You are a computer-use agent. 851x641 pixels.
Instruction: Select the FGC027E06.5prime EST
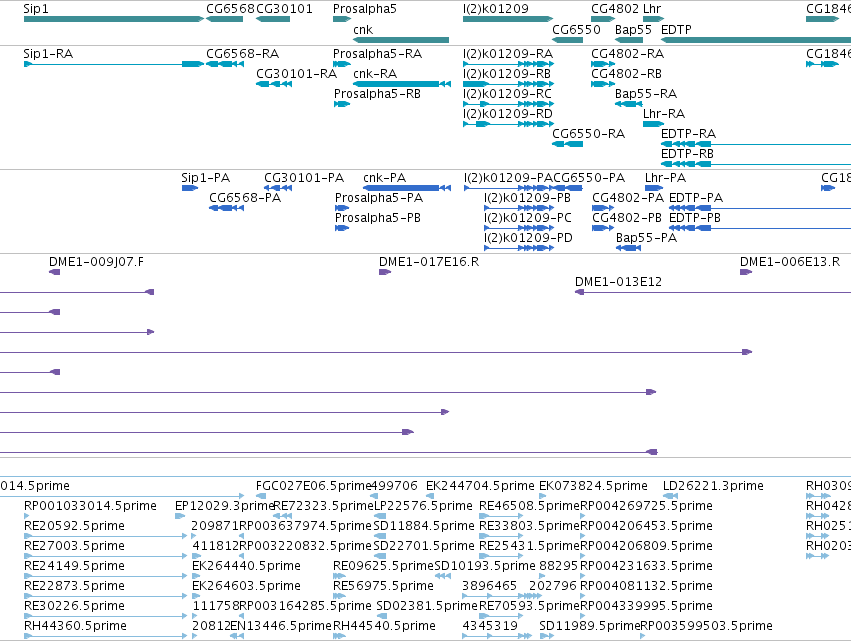[x=261, y=496]
